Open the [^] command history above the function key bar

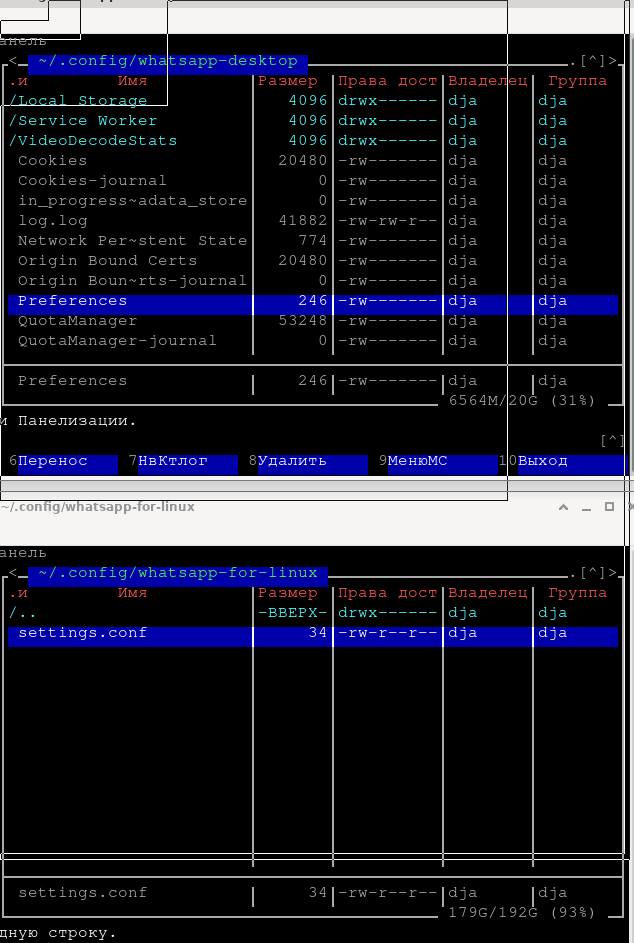[612, 441]
